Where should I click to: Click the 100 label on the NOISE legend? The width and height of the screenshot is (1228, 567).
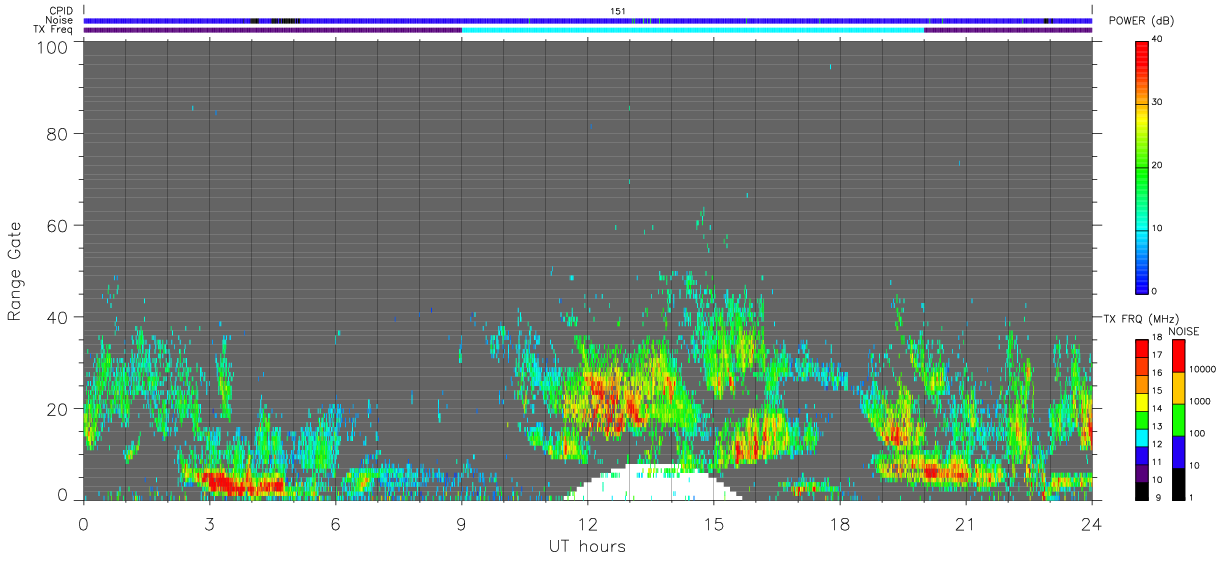point(1199,433)
